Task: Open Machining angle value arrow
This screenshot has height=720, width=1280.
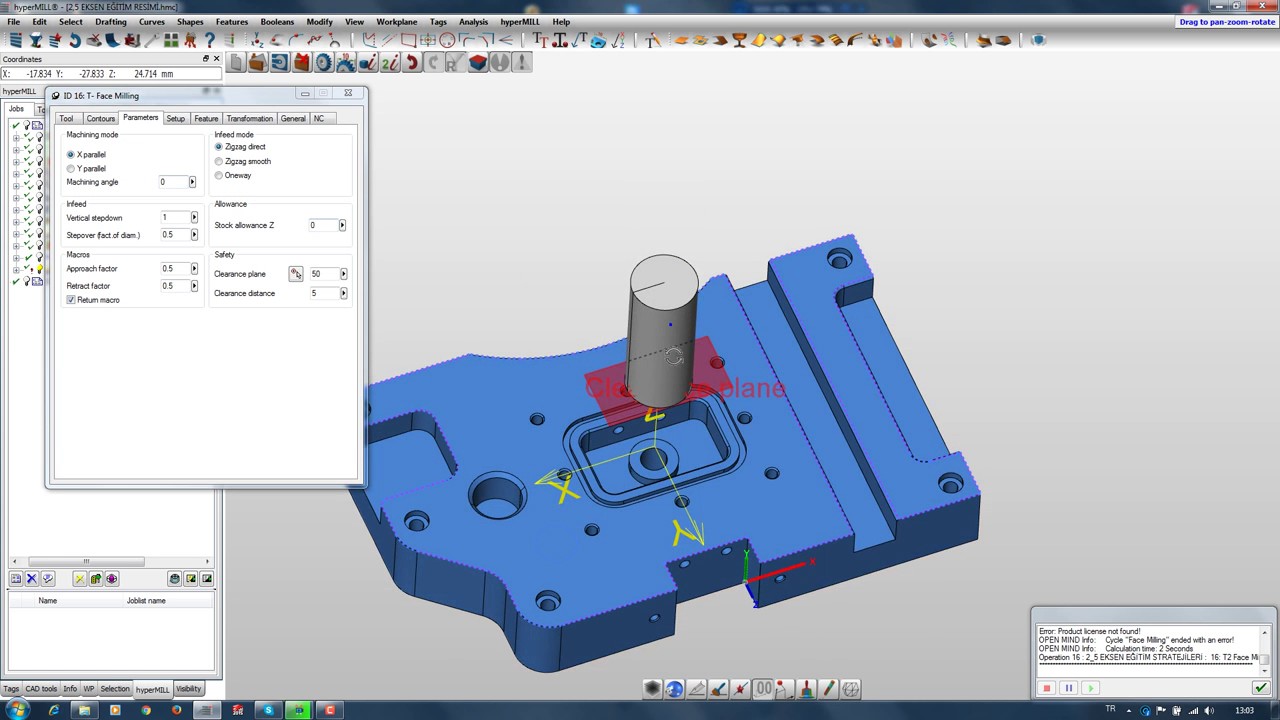Action: tap(192, 182)
